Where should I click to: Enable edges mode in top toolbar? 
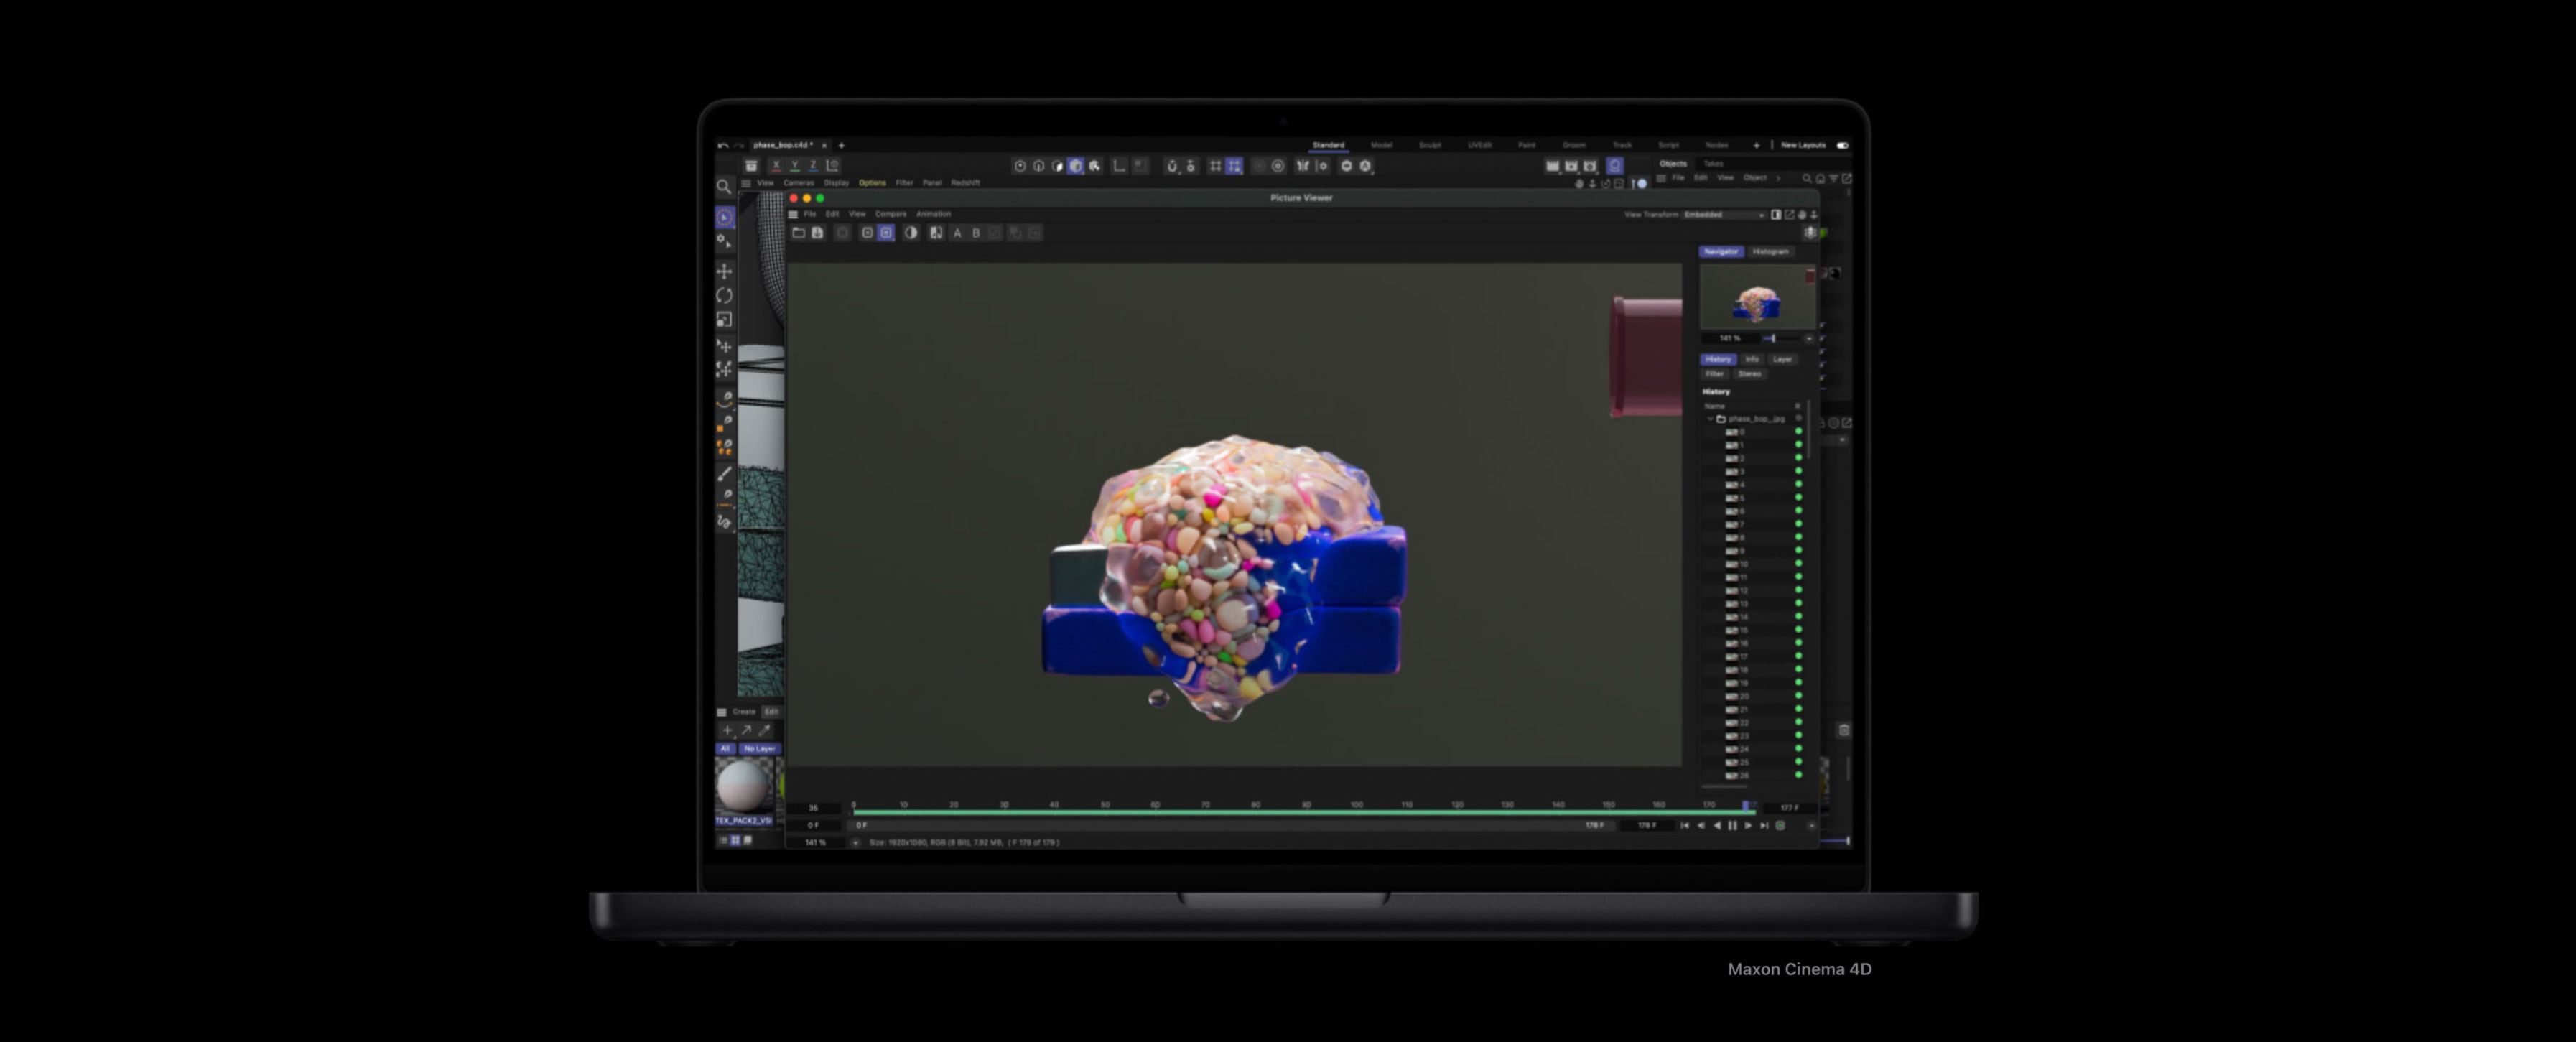[1039, 166]
